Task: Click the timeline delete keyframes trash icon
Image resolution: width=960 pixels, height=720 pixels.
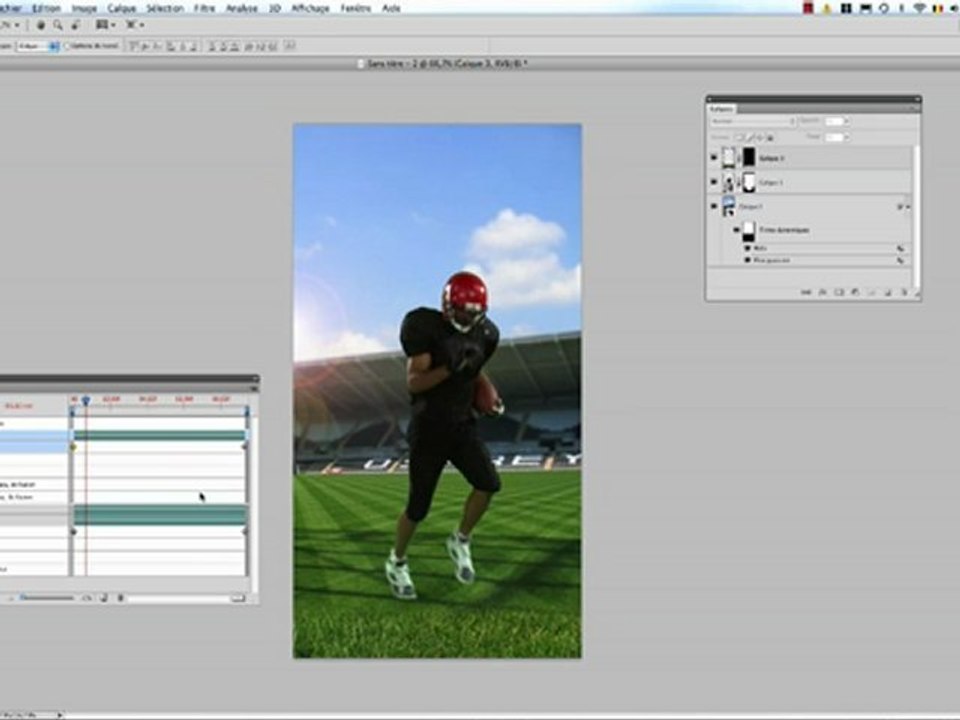Action: pyautogui.click(x=121, y=598)
